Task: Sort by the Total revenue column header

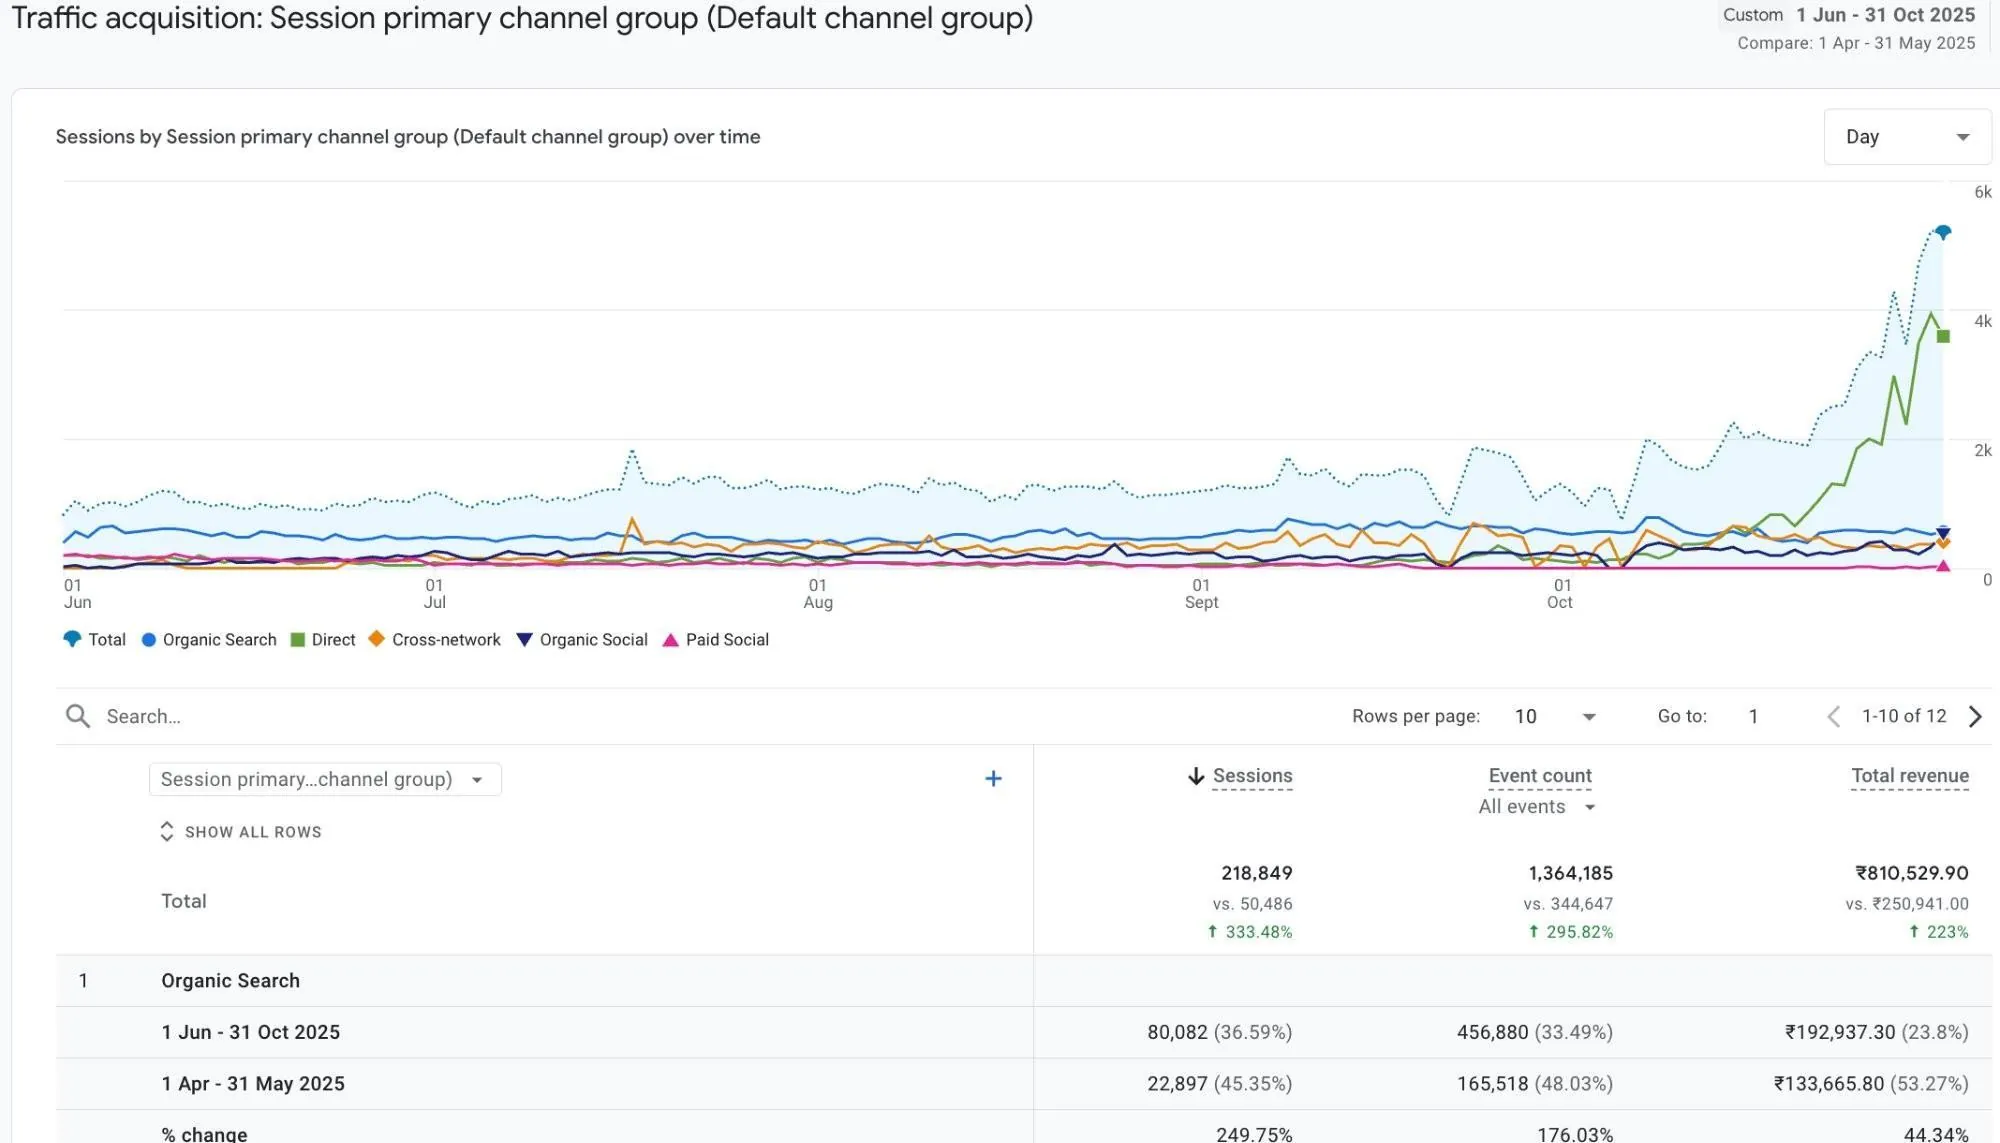Action: [1909, 776]
